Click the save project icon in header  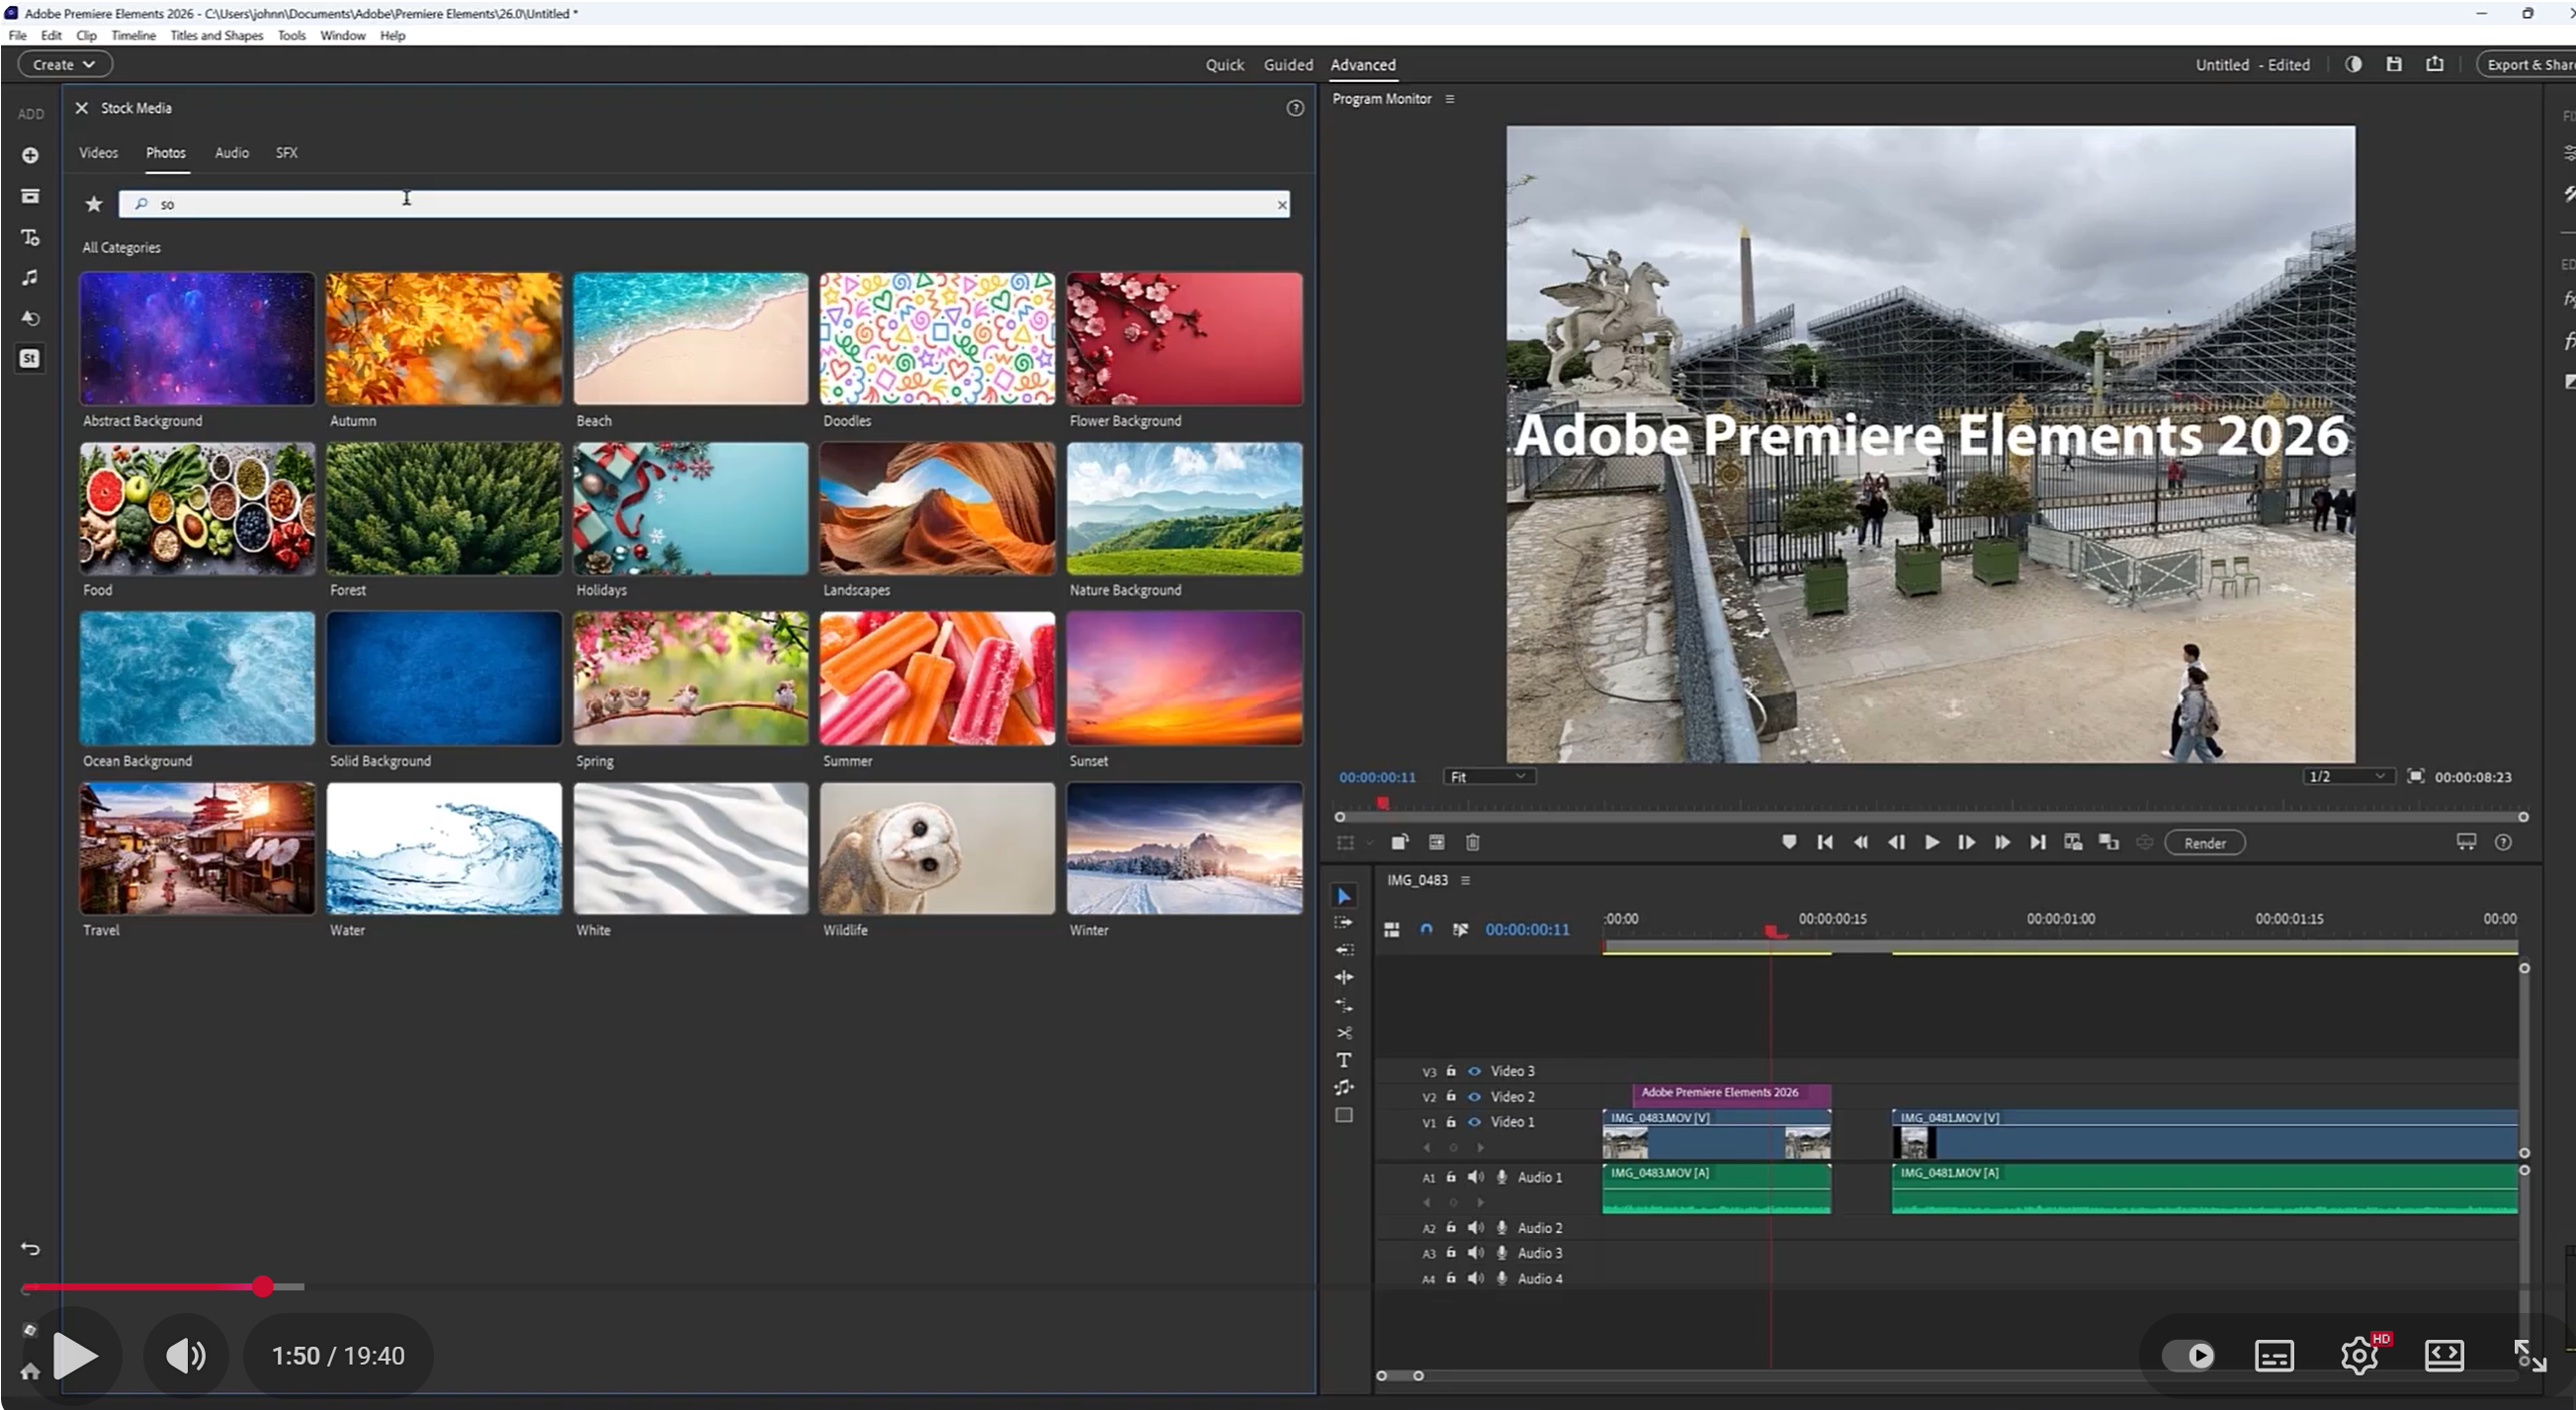(2394, 64)
